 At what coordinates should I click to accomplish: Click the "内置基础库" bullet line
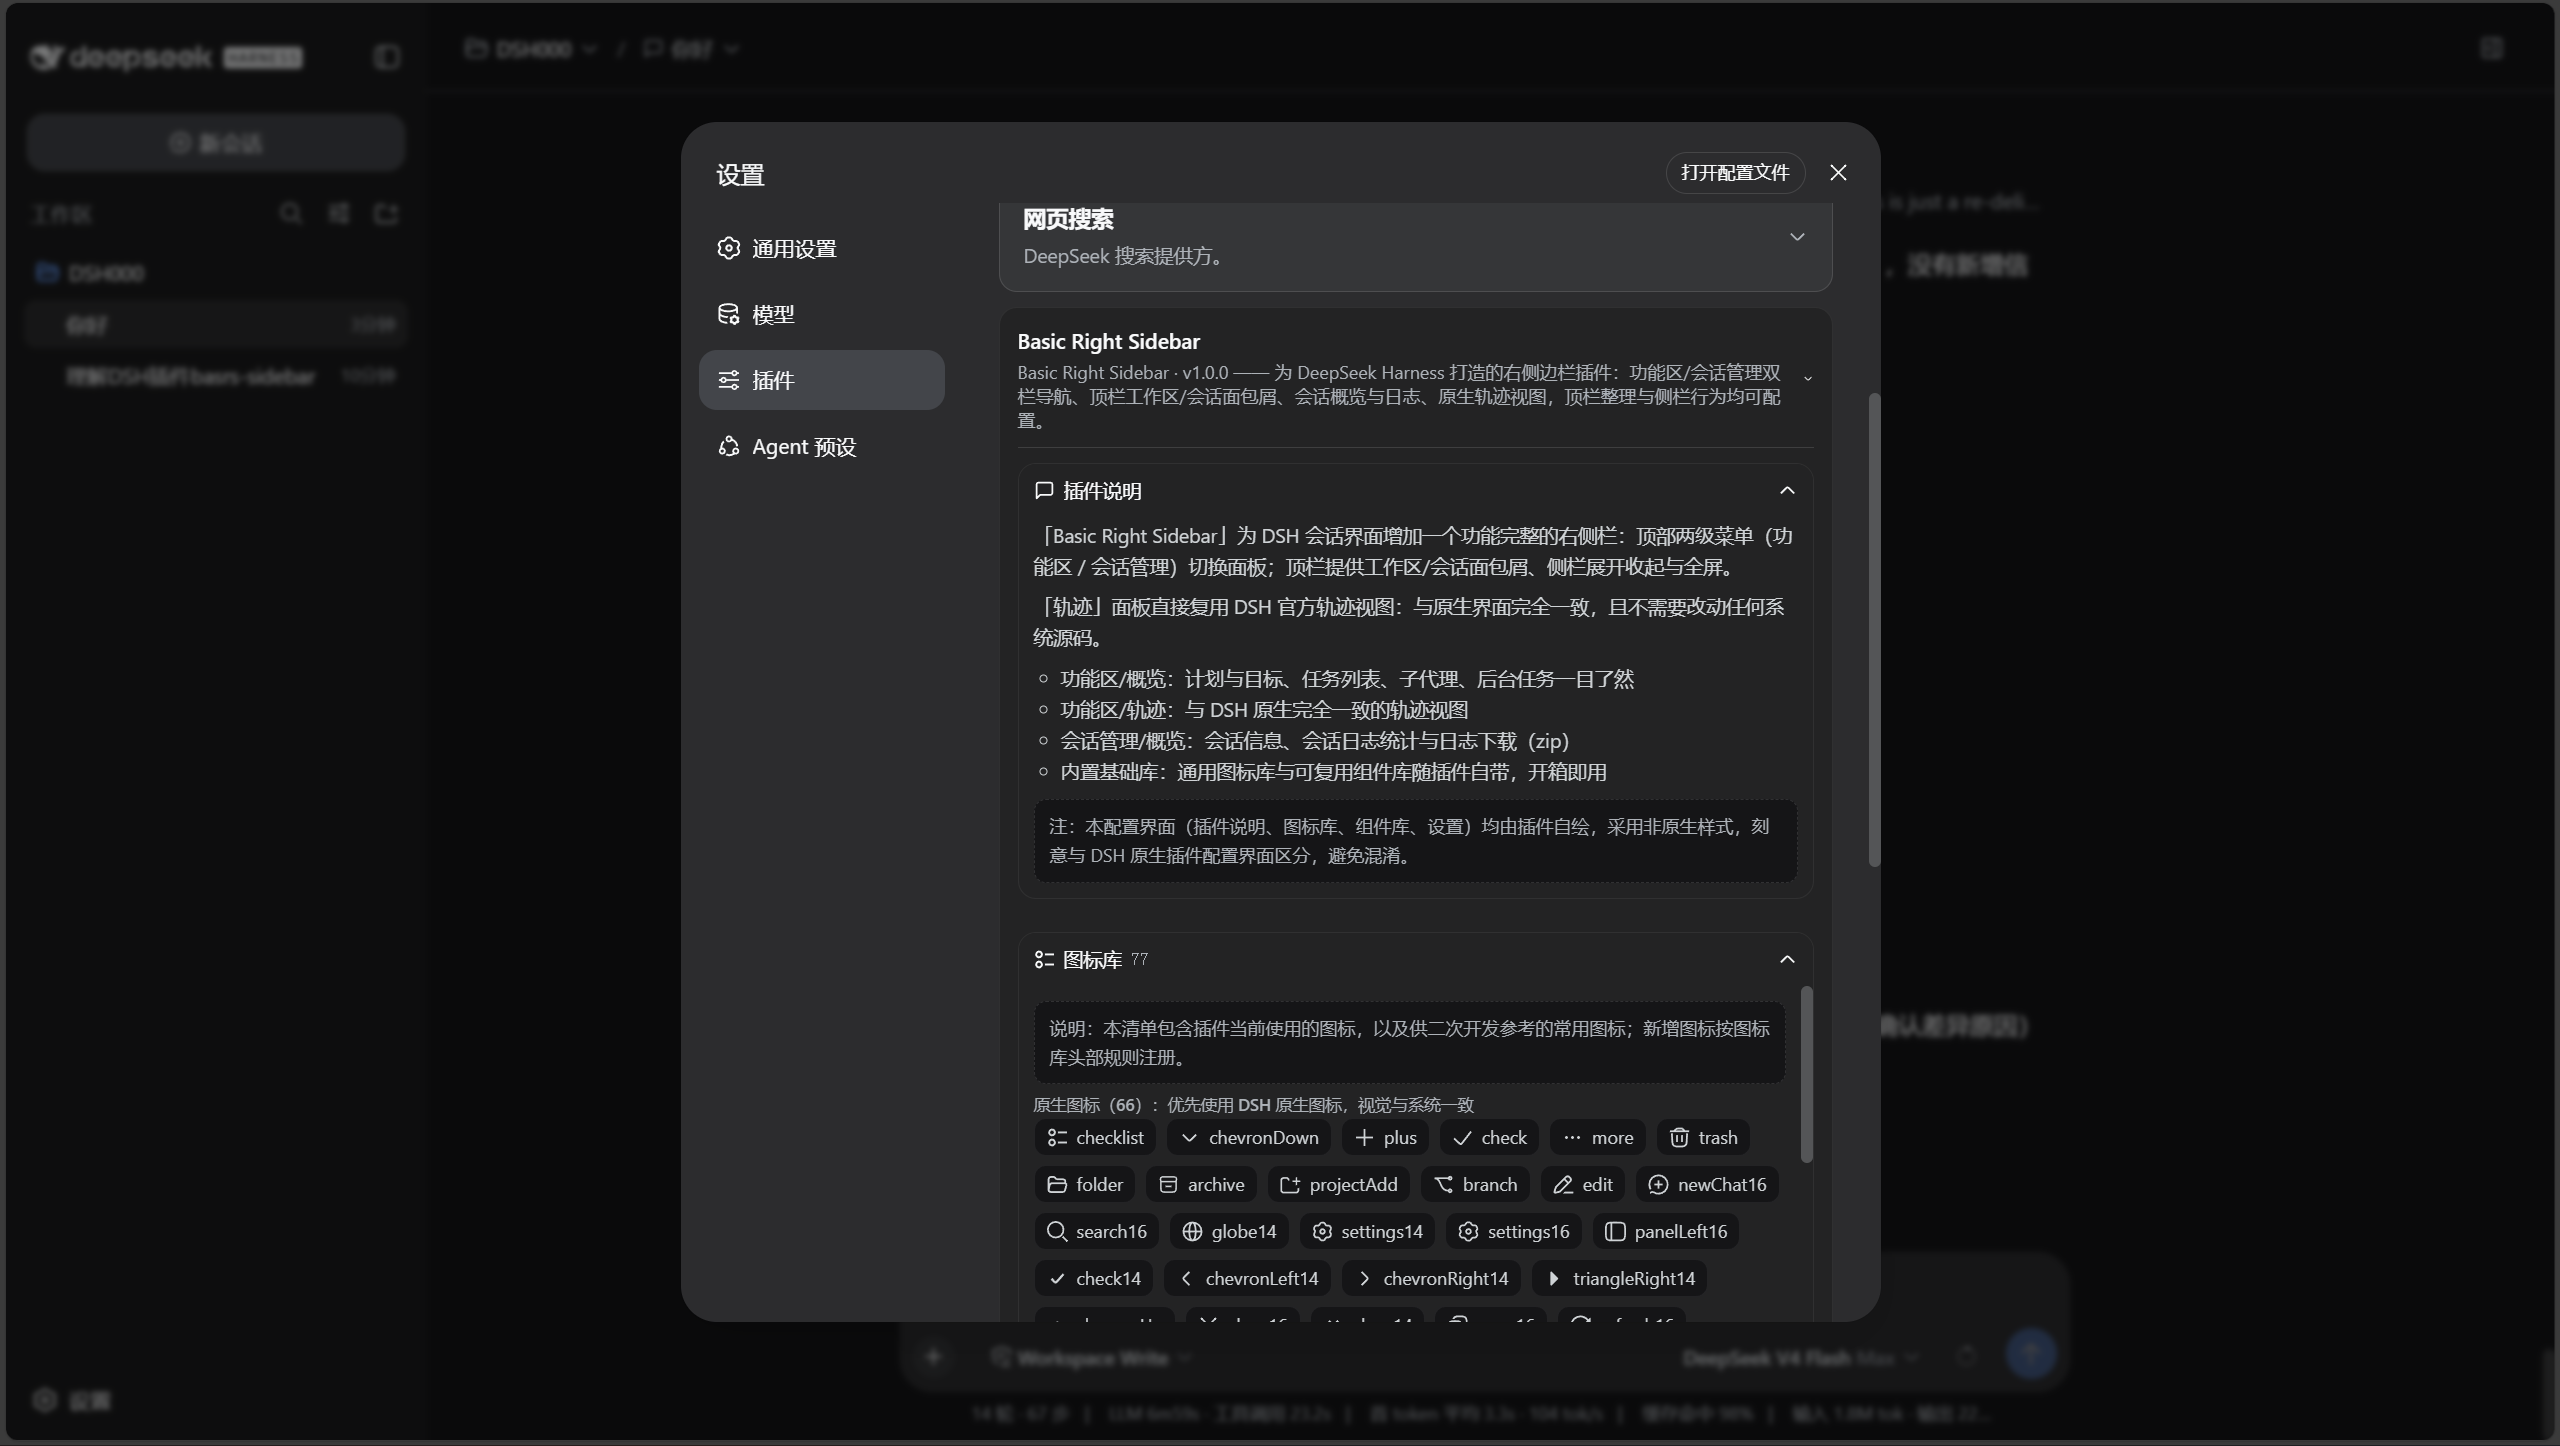point(1333,772)
